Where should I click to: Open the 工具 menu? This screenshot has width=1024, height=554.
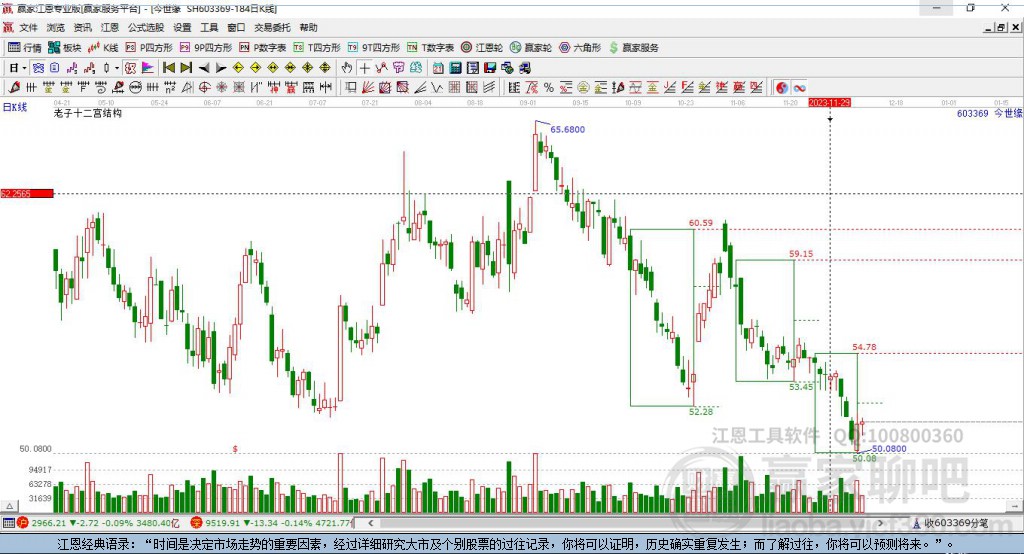209,27
